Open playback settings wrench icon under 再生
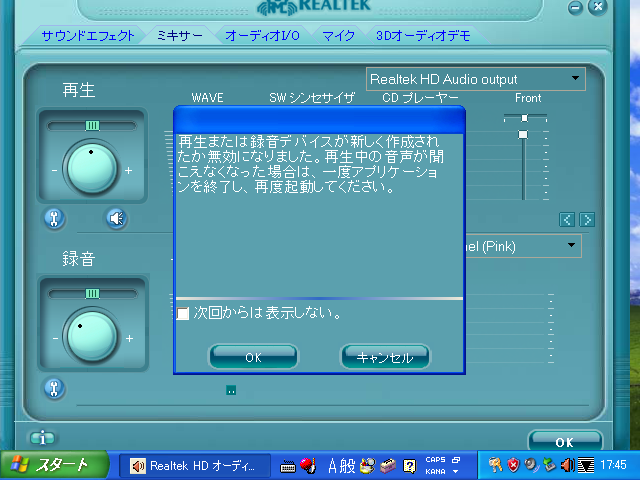The image size is (640, 480). tap(54, 218)
